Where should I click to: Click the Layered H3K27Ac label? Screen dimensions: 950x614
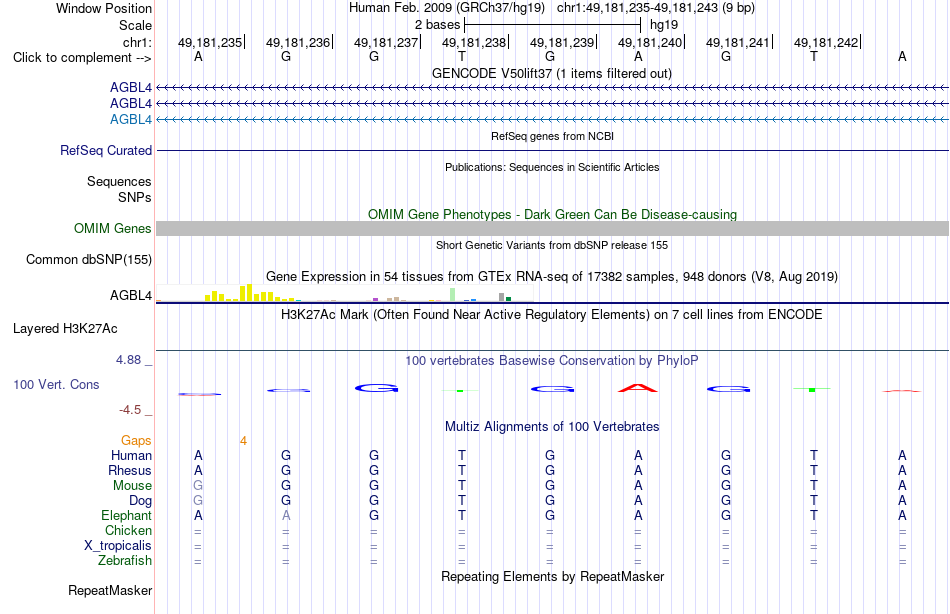pyautogui.click(x=65, y=329)
